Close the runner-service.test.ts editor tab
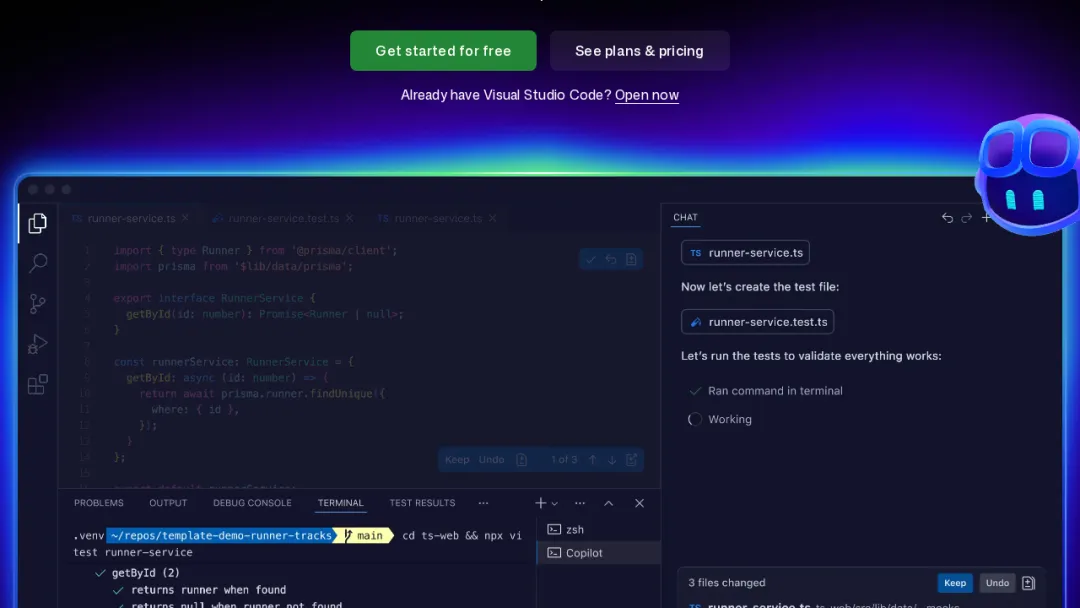Screen dimensions: 1080x608 pyautogui.click(x=349, y=218)
